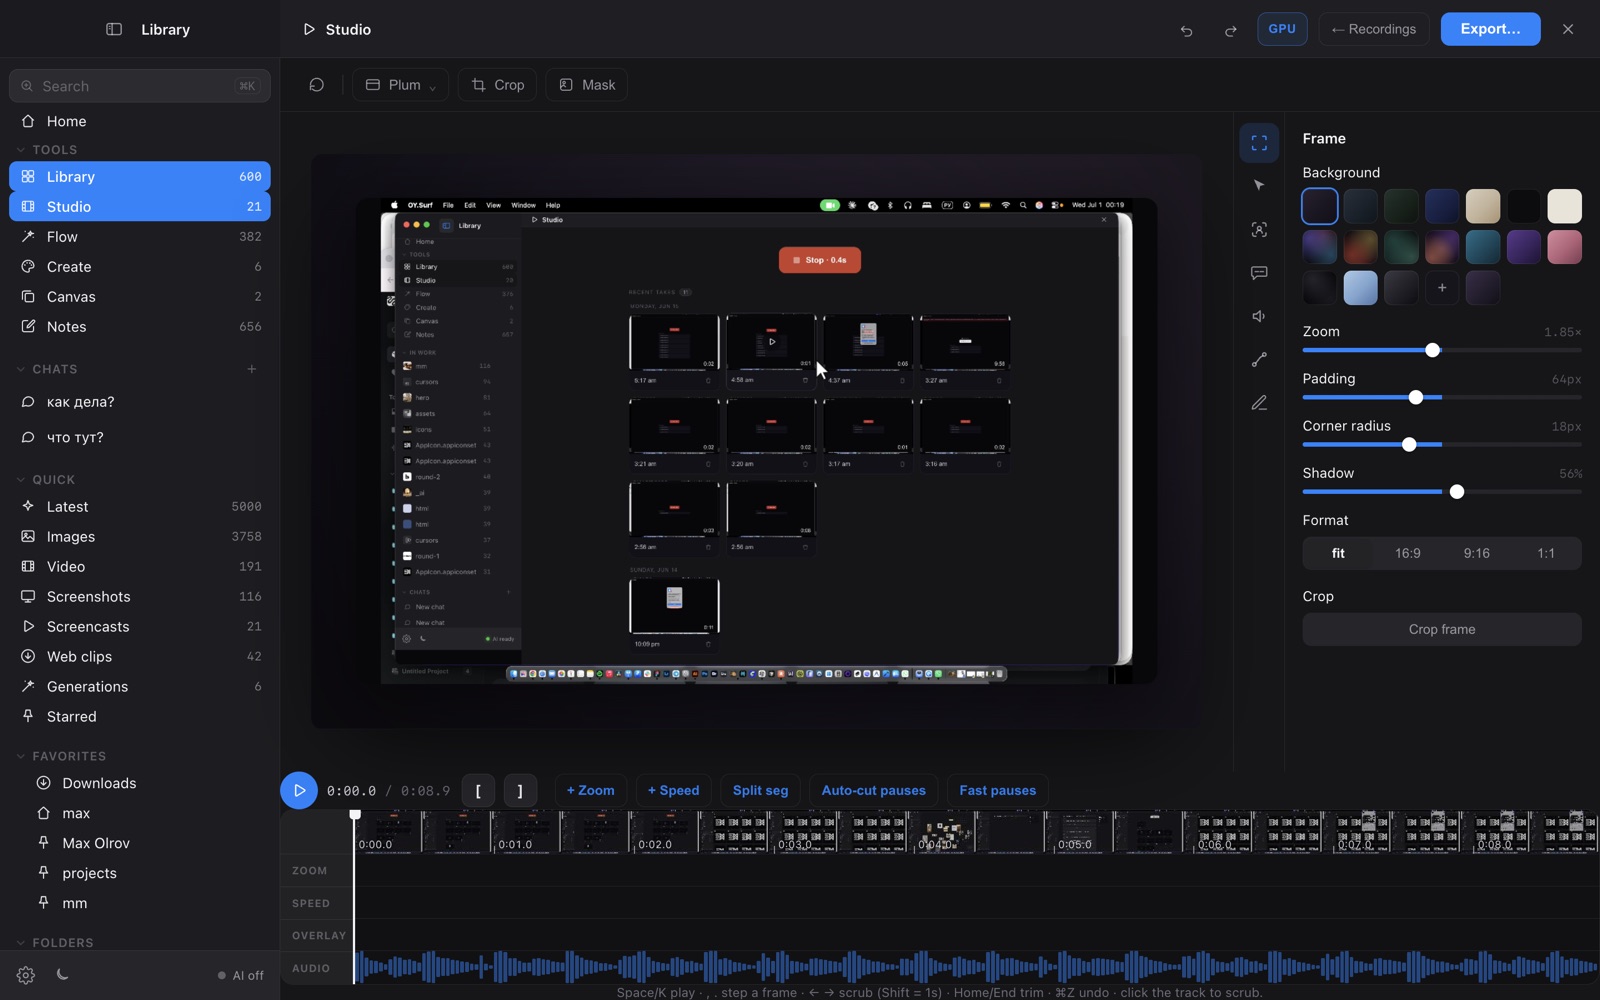
Task: Select the 9:16 format option
Action: tap(1477, 553)
